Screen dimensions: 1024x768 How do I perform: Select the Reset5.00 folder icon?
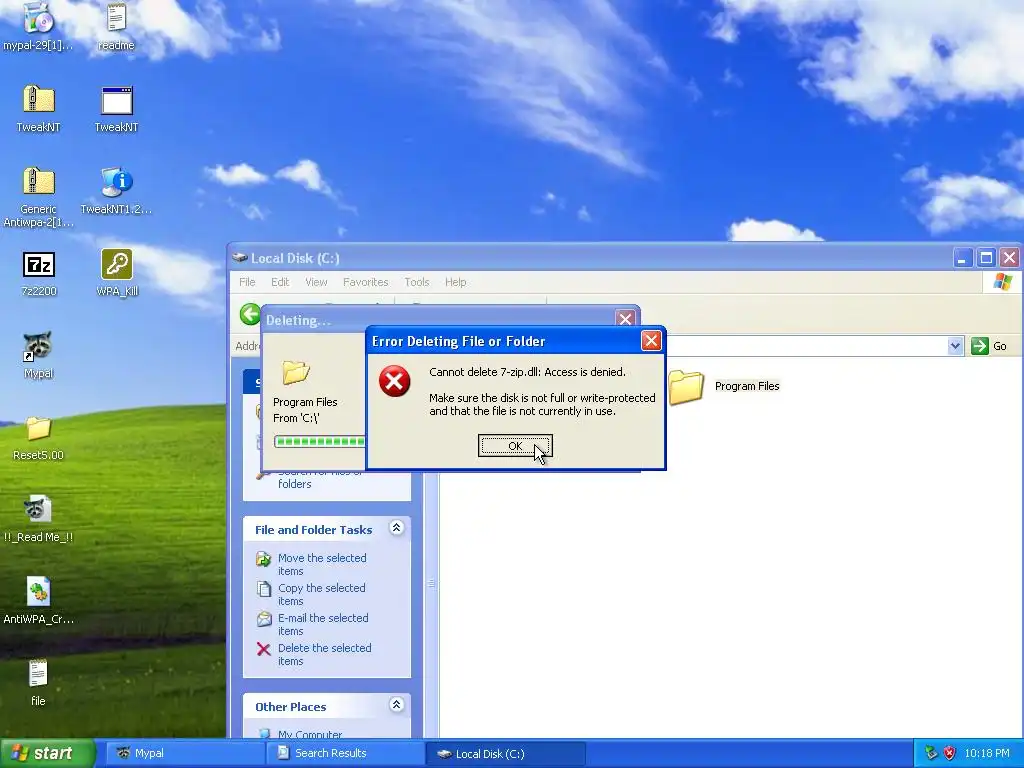[x=39, y=438]
